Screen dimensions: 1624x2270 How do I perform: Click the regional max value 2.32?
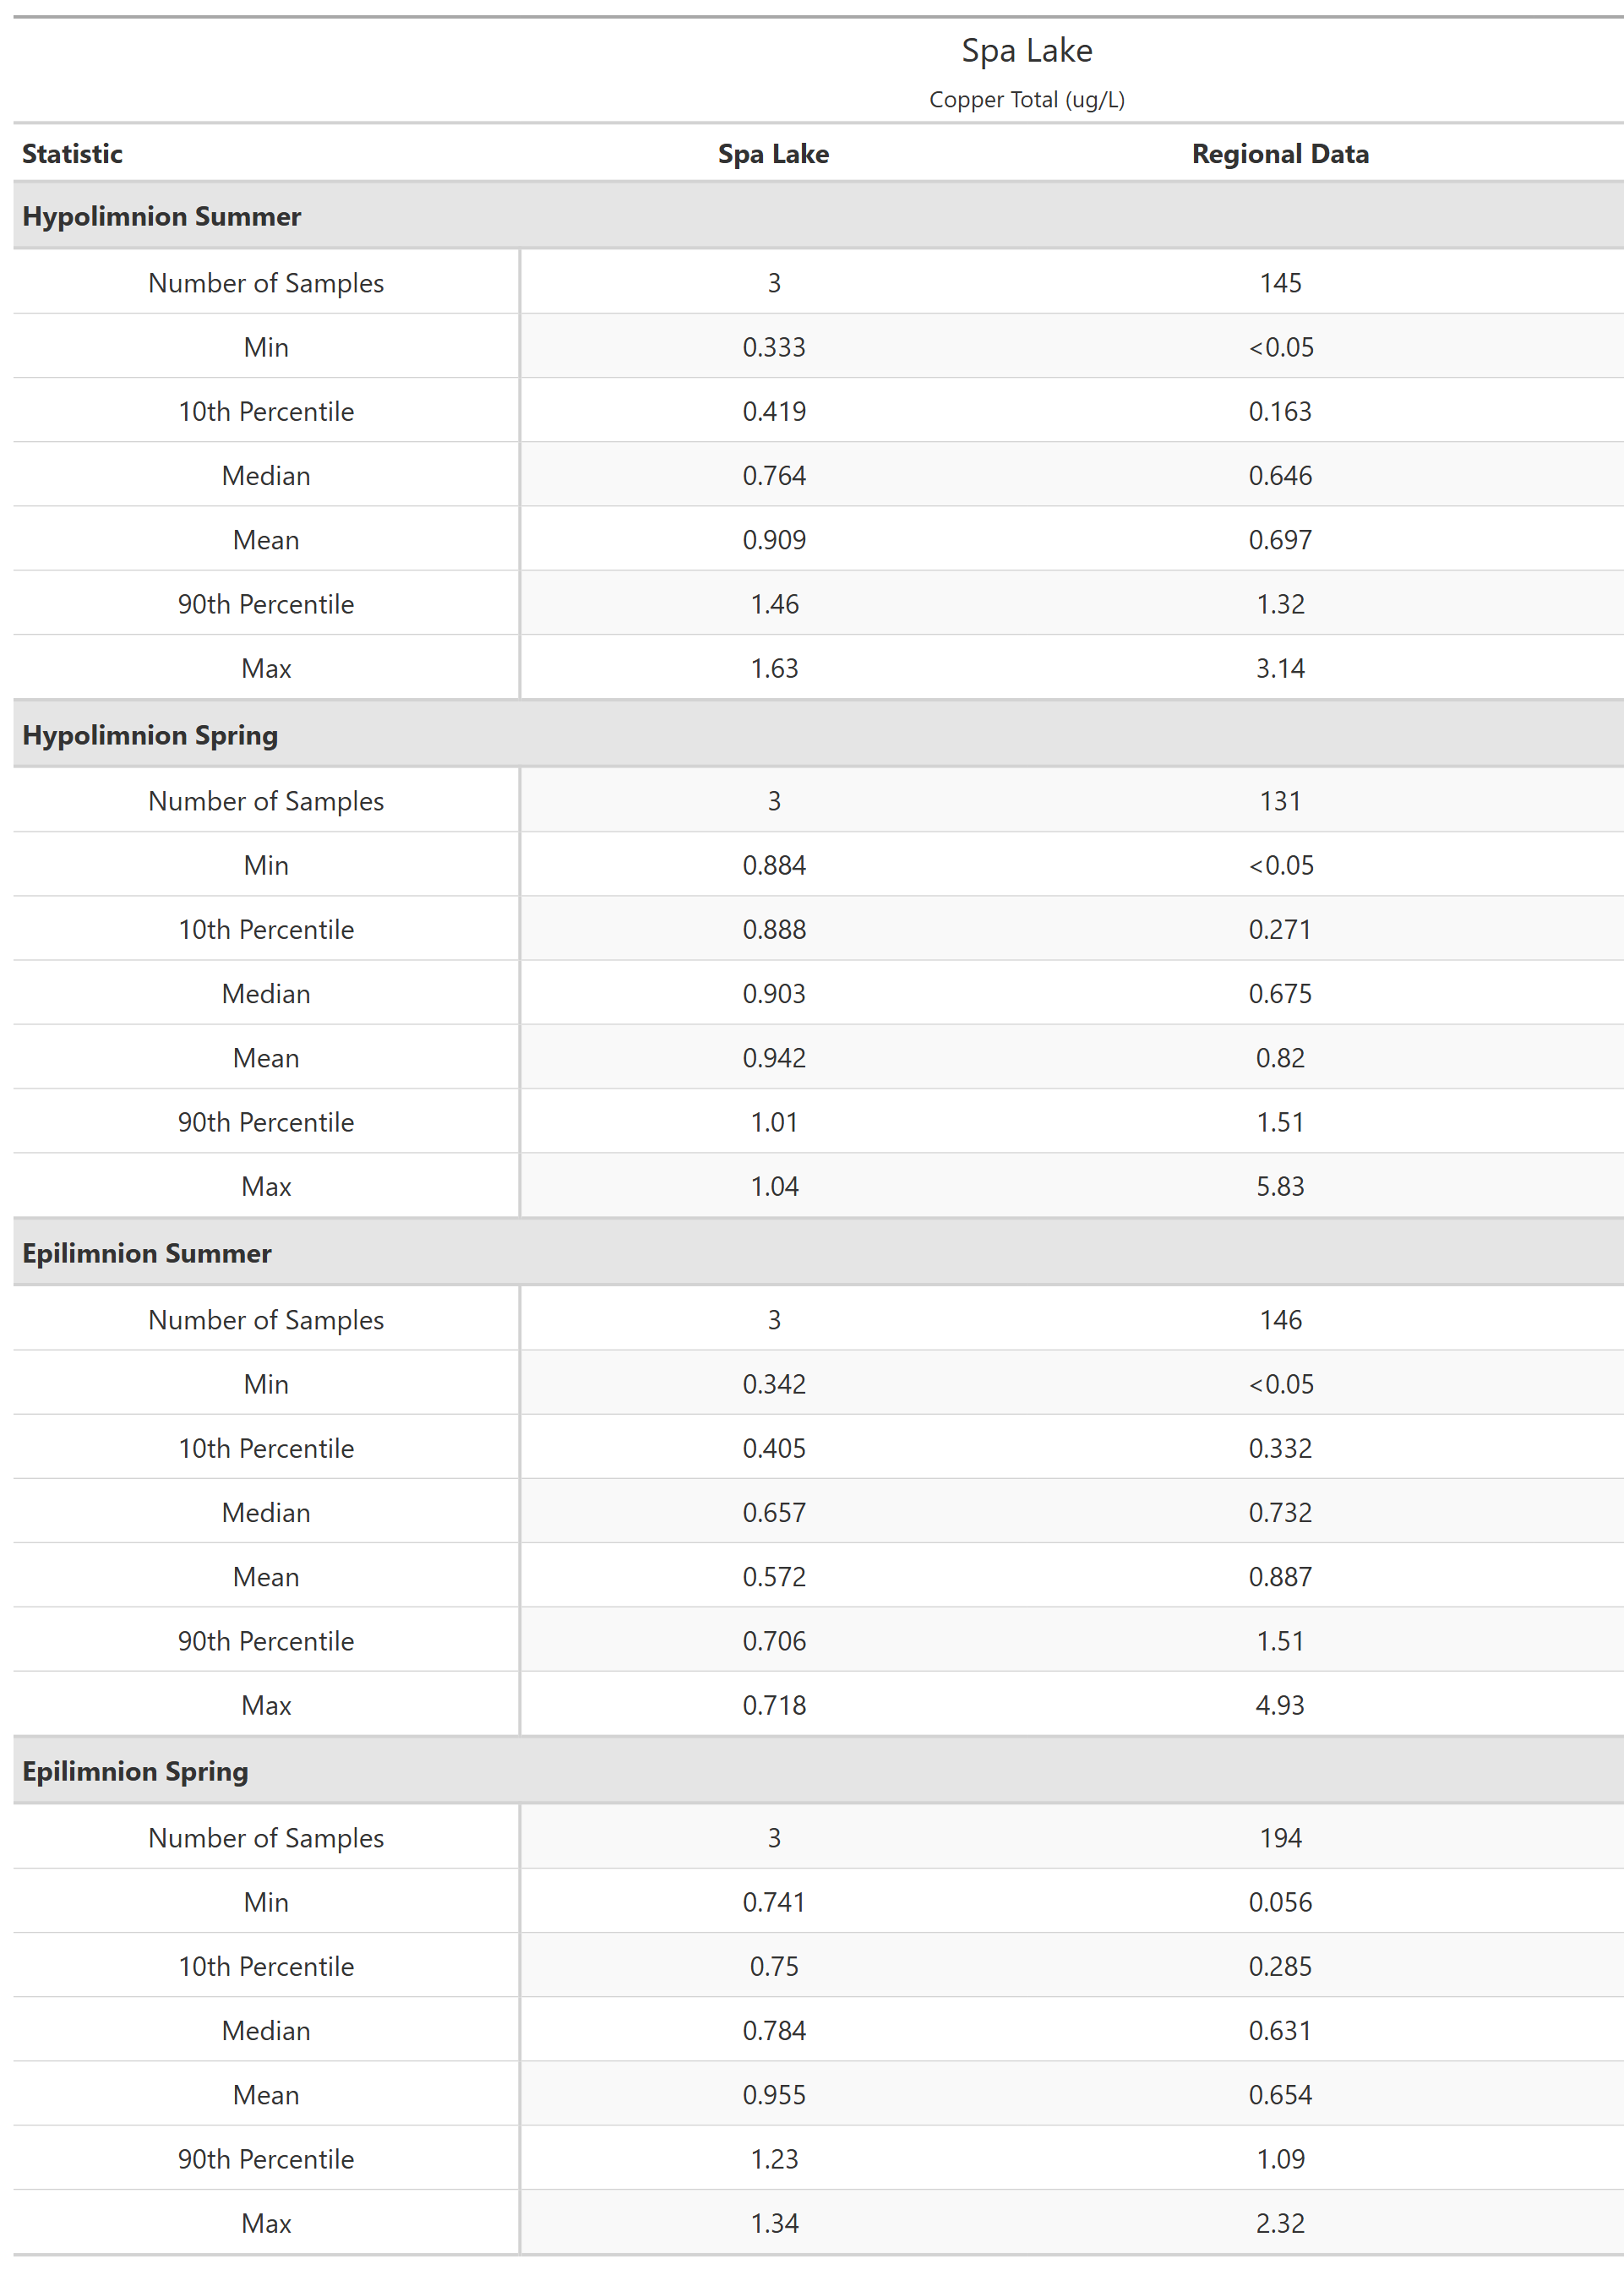[x=1280, y=2223]
